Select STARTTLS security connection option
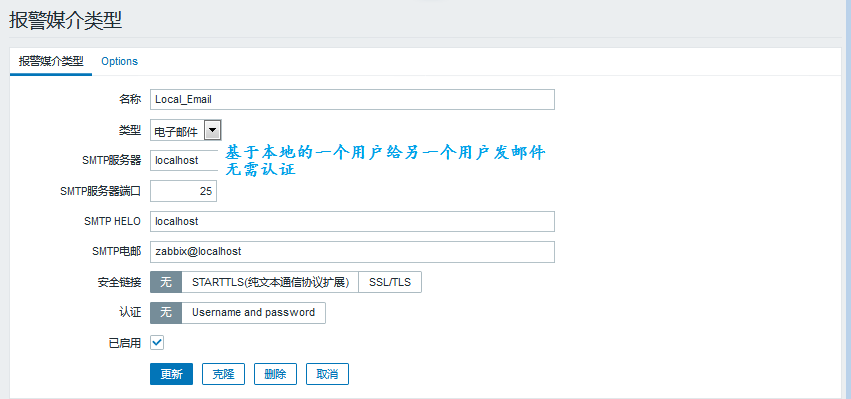 point(270,282)
